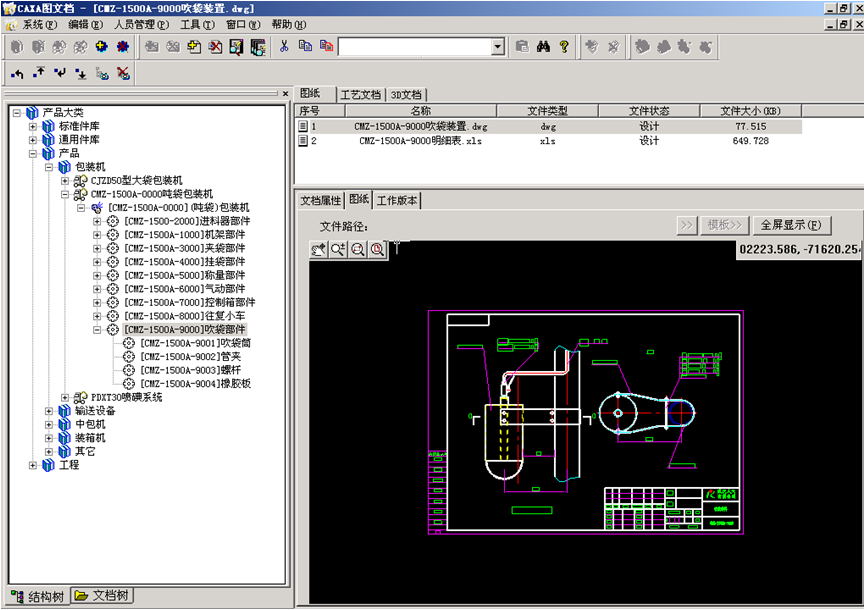Click the gear icon of 吹袋筒 part
This screenshot has height=610, width=865.
[129, 343]
